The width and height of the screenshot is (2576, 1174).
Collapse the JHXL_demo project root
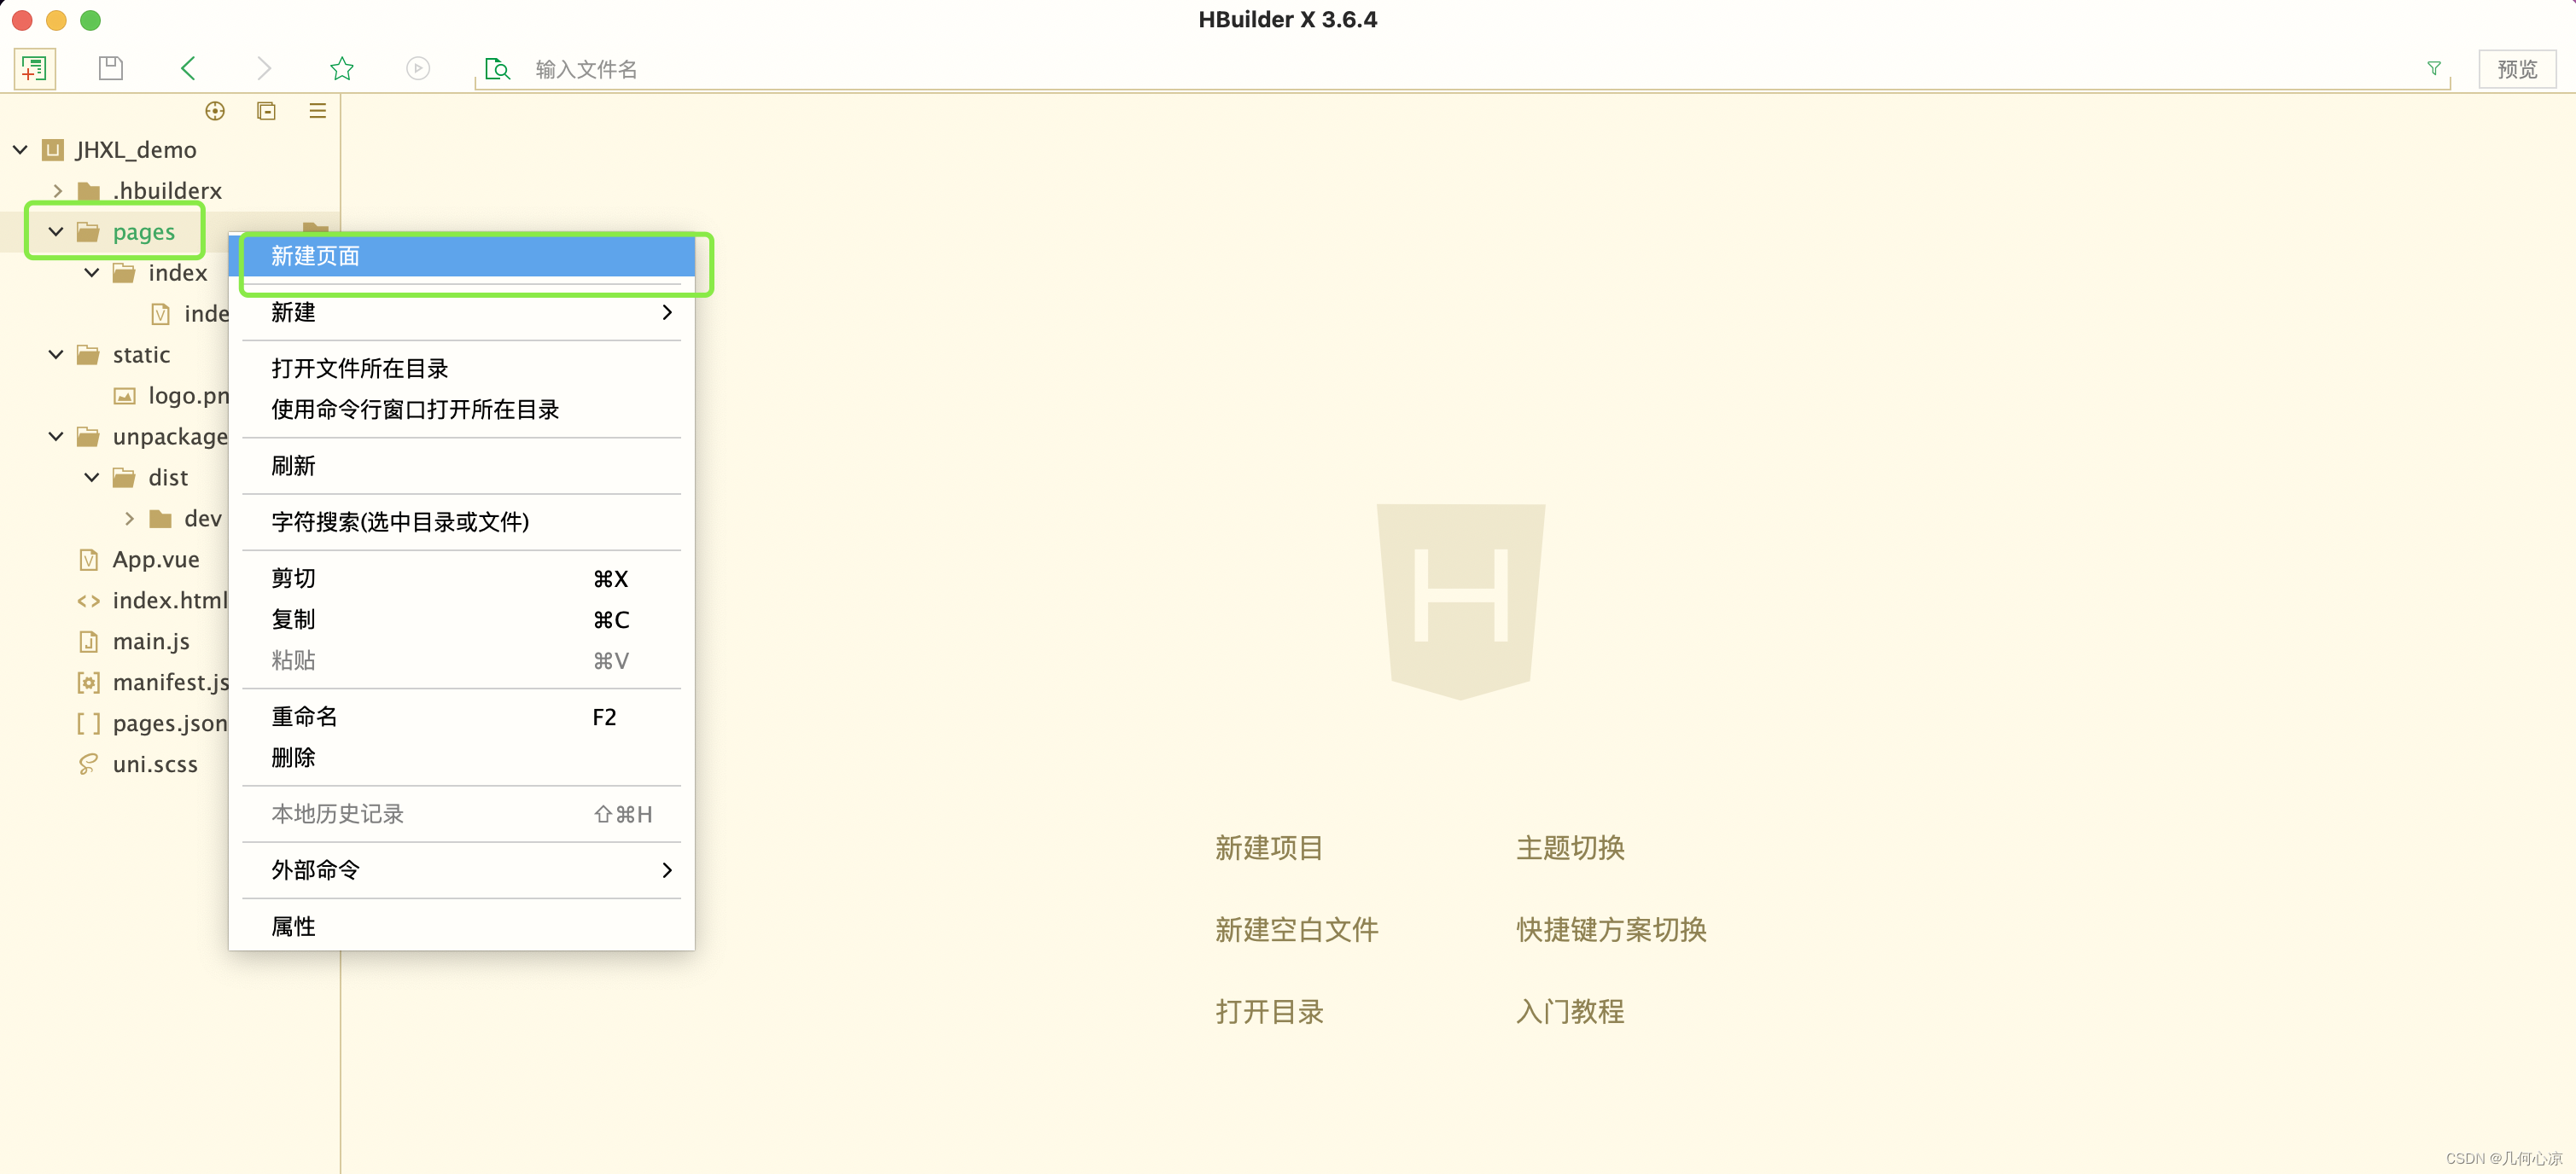20,150
